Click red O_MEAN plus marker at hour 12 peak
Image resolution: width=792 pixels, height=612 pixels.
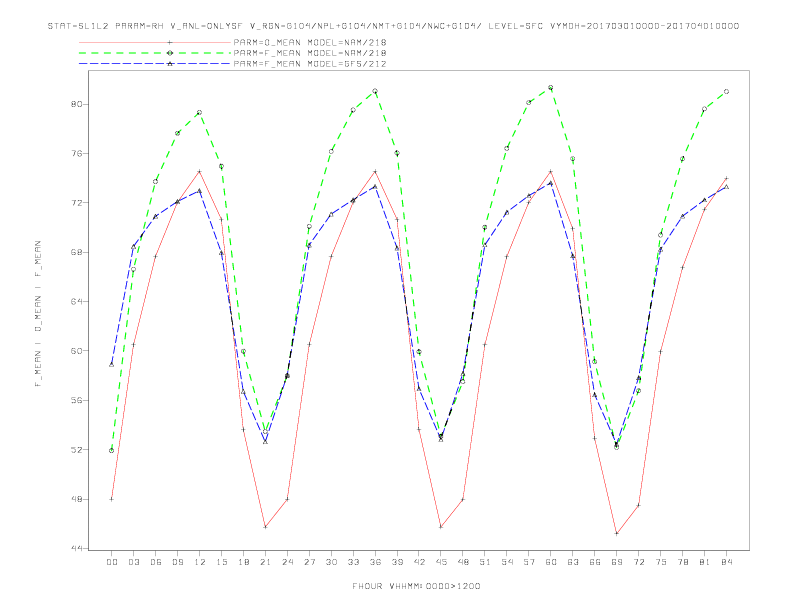tap(200, 172)
